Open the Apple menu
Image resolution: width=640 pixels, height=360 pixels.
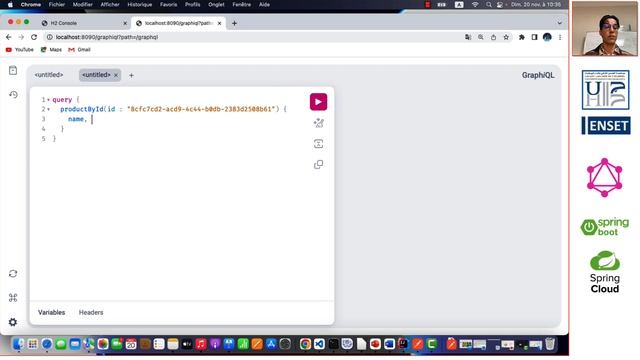point(10,4)
